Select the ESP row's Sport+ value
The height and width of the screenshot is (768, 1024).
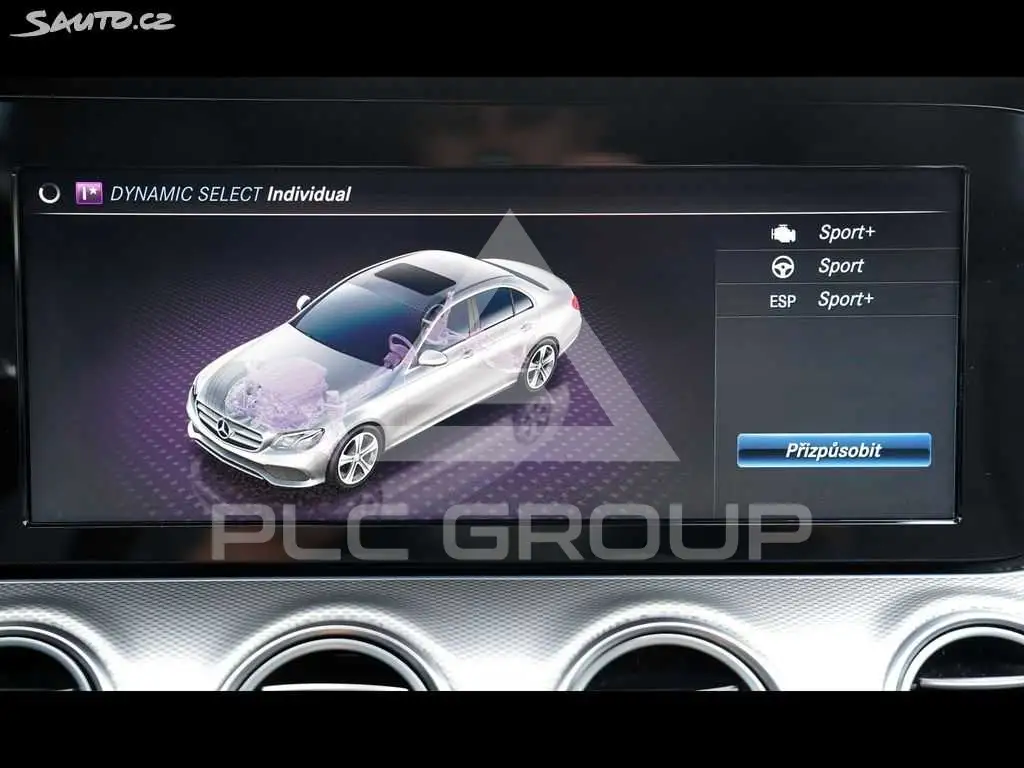point(846,300)
